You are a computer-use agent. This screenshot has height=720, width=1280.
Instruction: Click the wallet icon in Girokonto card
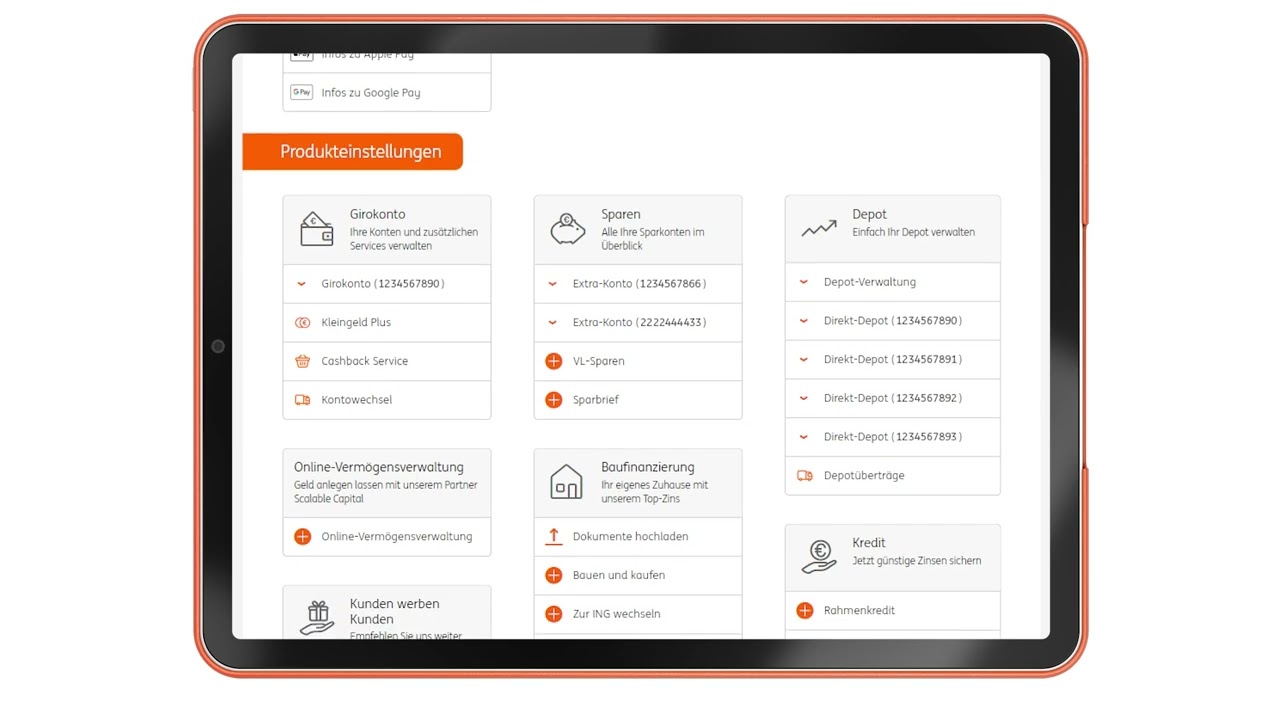(317, 230)
